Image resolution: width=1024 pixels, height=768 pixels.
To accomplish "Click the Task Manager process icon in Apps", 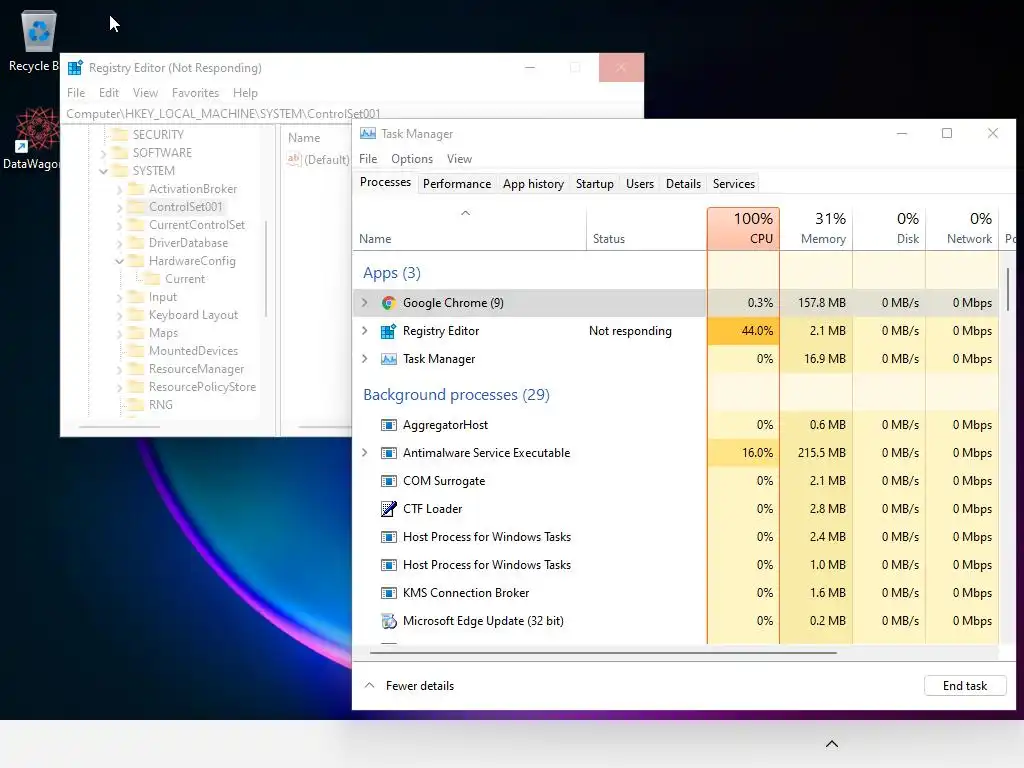I will [x=389, y=359].
